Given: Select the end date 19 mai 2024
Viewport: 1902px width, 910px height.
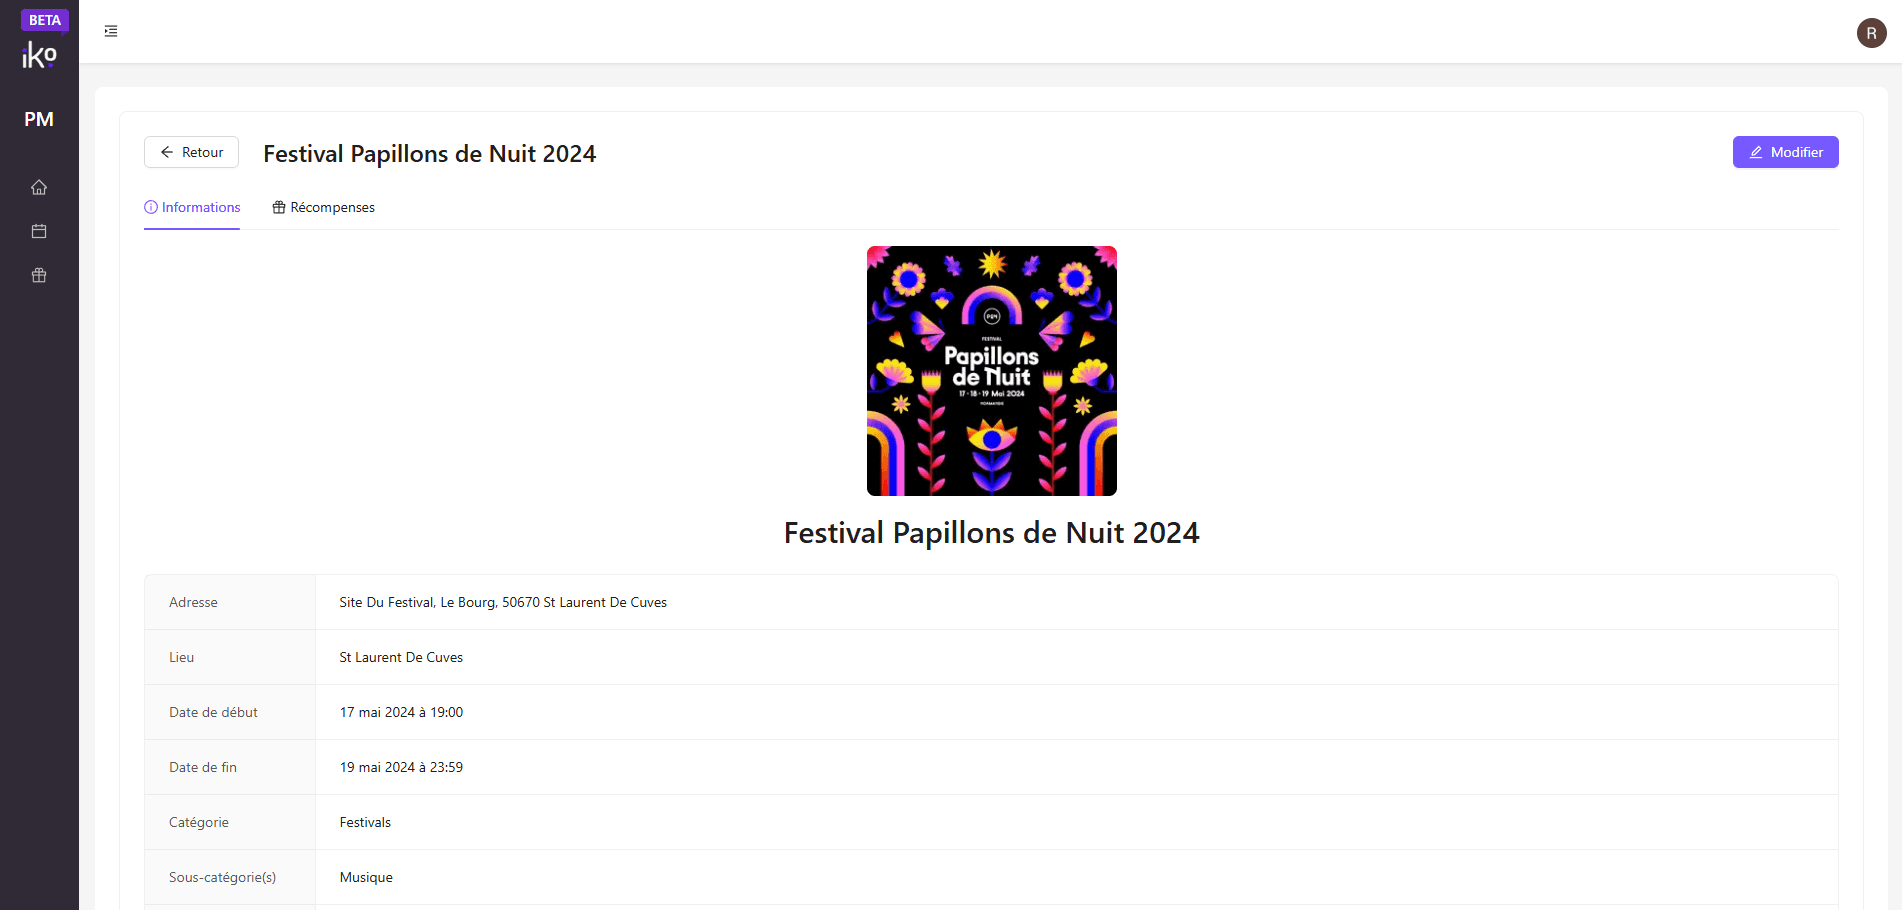Looking at the screenshot, I should click(x=401, y=767).
